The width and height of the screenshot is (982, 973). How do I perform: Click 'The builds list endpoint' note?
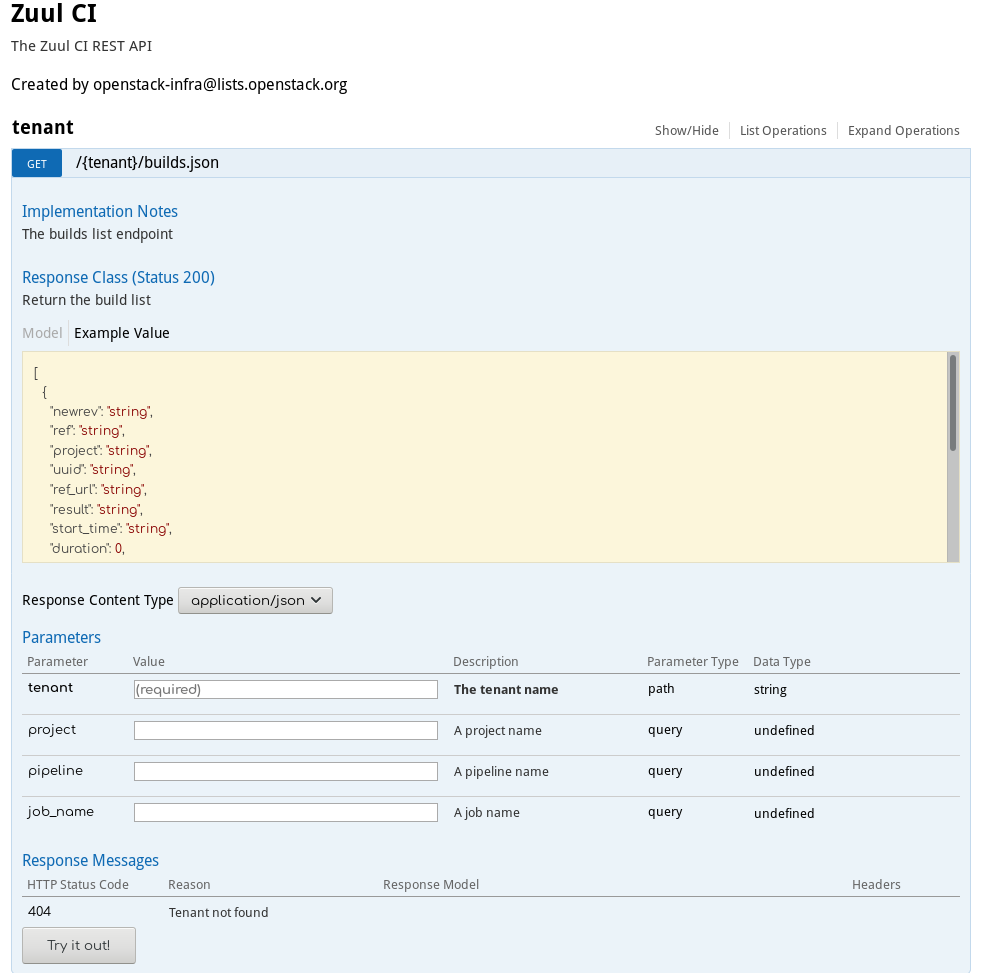97,234
